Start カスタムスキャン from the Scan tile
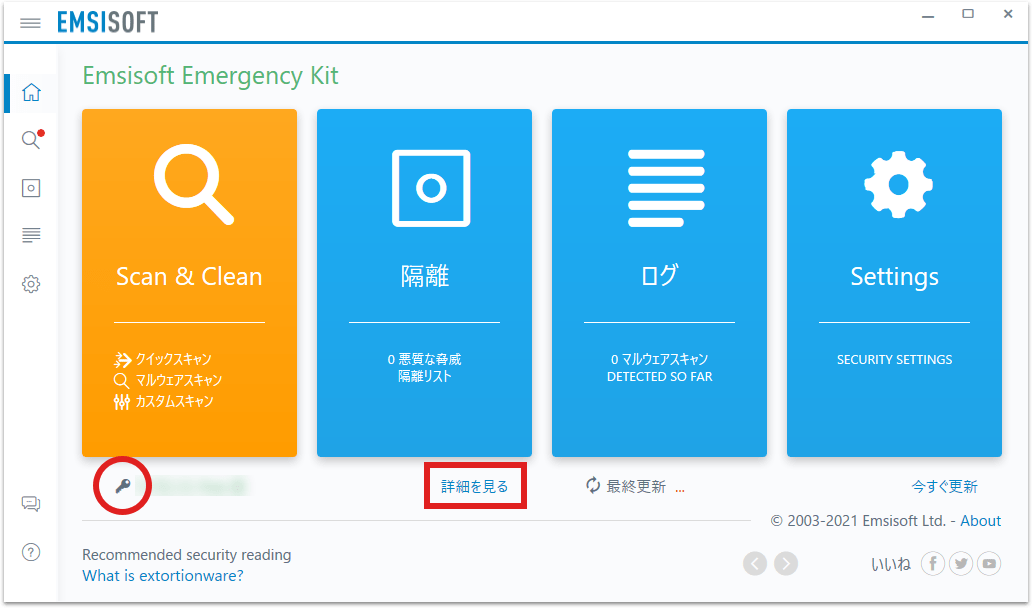Screen dimensions: 1032x608 pyautogui.click(x=173, y=401)
